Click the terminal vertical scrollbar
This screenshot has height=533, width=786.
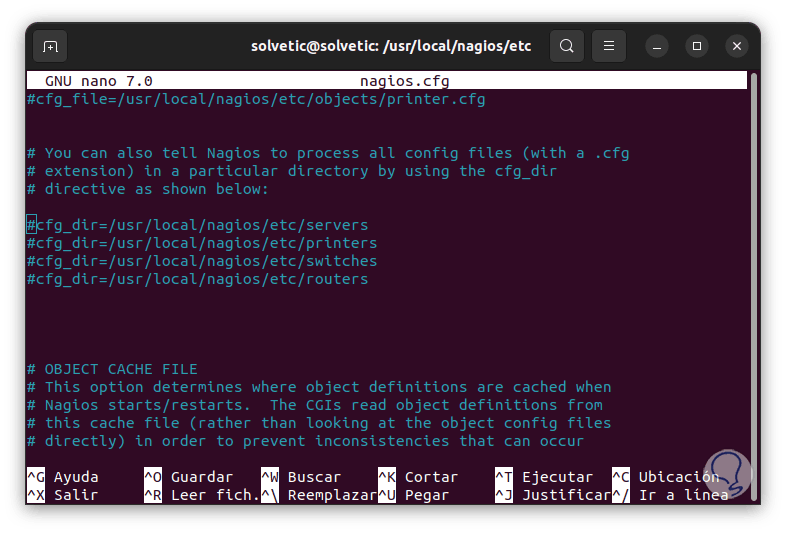click(x=753, y=286)
